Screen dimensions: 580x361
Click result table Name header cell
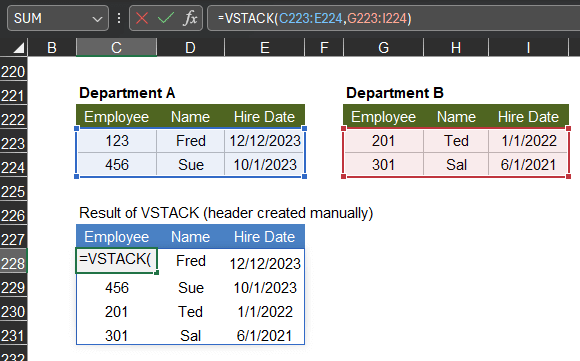coord(190,237)
